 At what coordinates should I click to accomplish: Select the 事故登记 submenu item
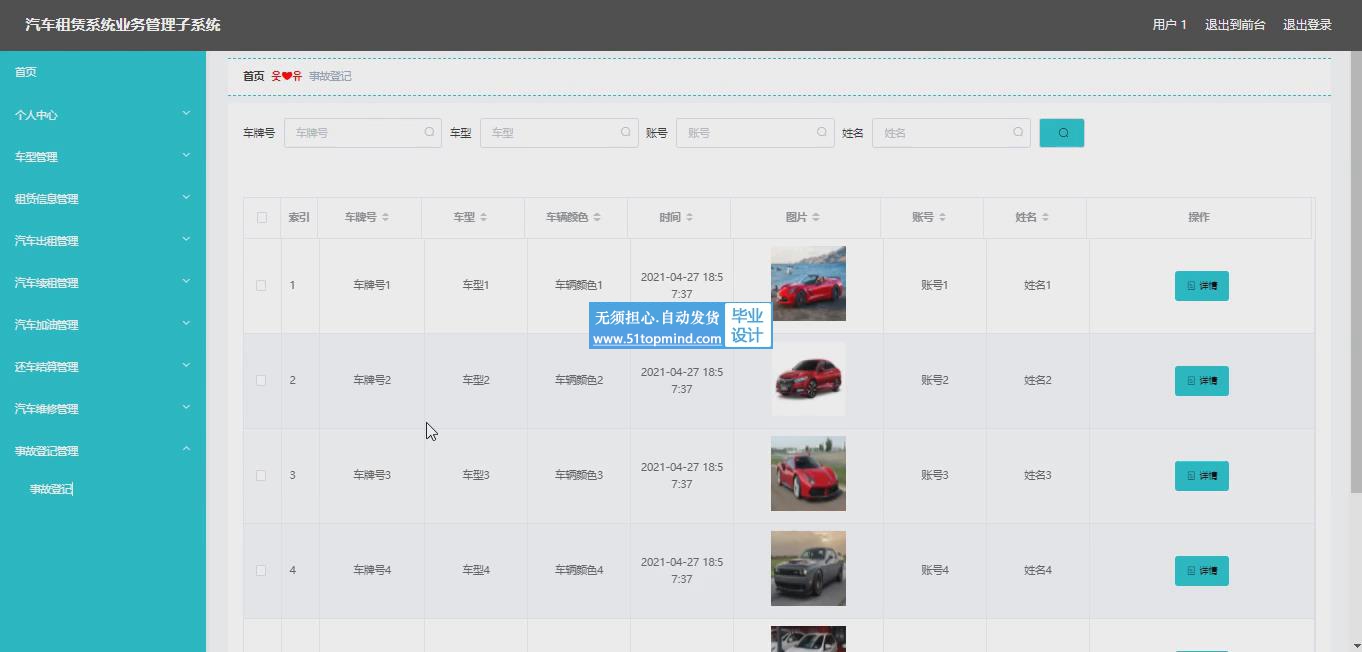(51, 489)
